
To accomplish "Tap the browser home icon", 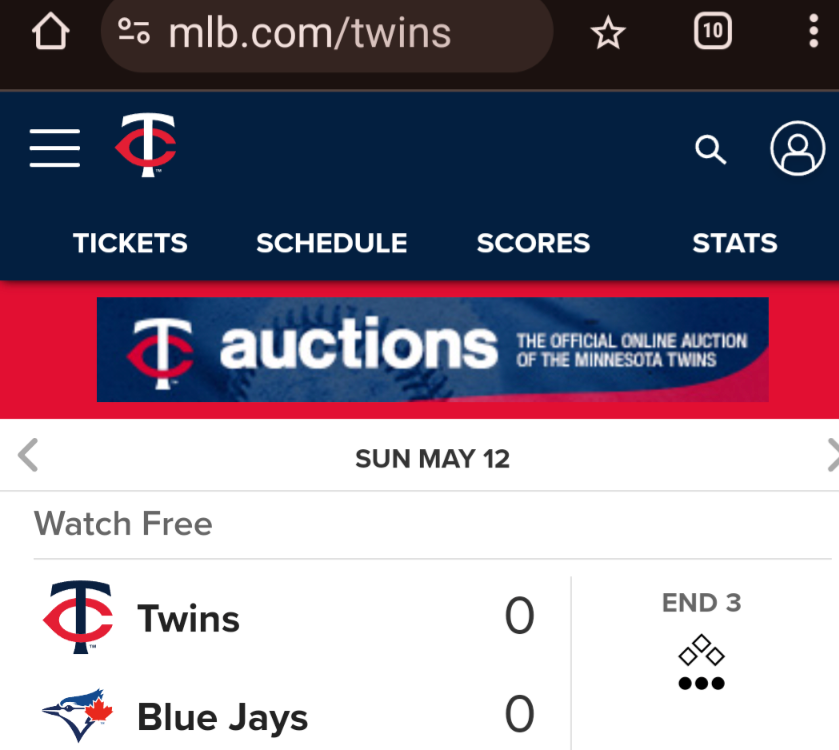I will click(x=50, y=32).
